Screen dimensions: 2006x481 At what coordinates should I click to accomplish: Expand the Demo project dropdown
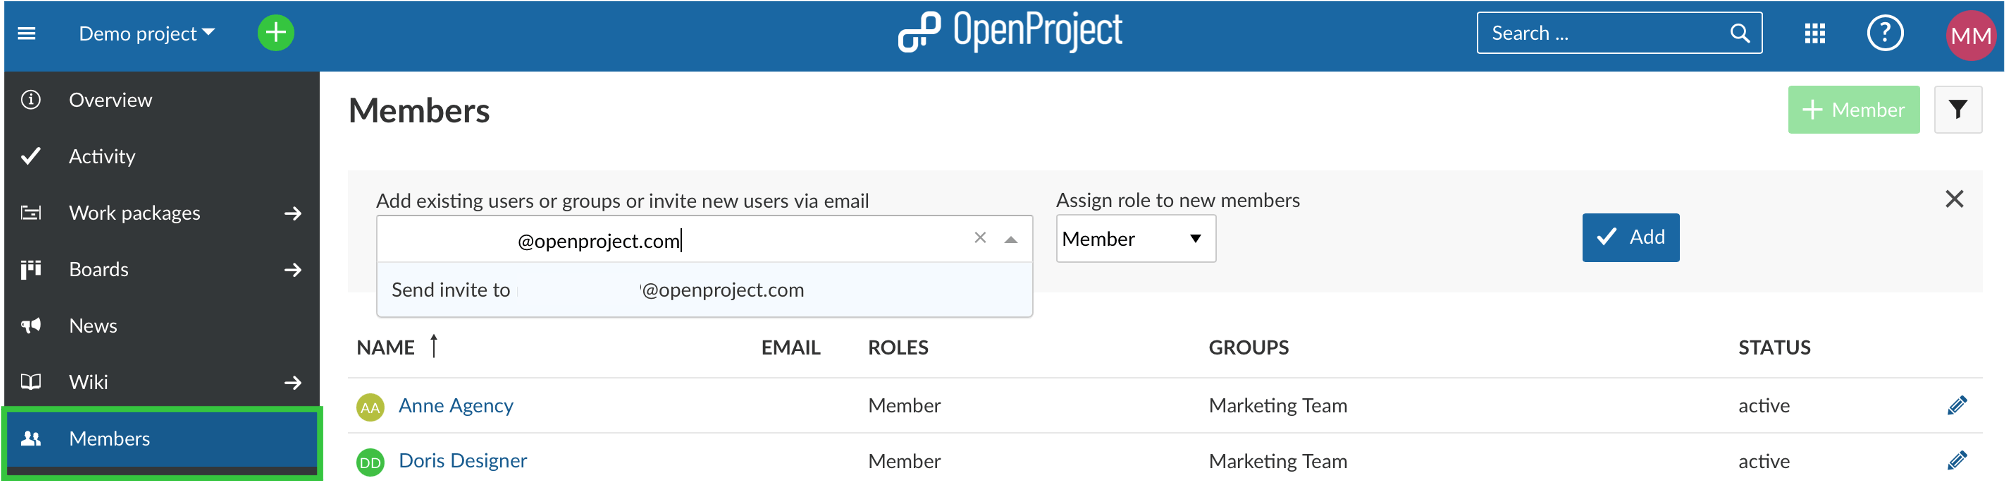pos(147,34)
